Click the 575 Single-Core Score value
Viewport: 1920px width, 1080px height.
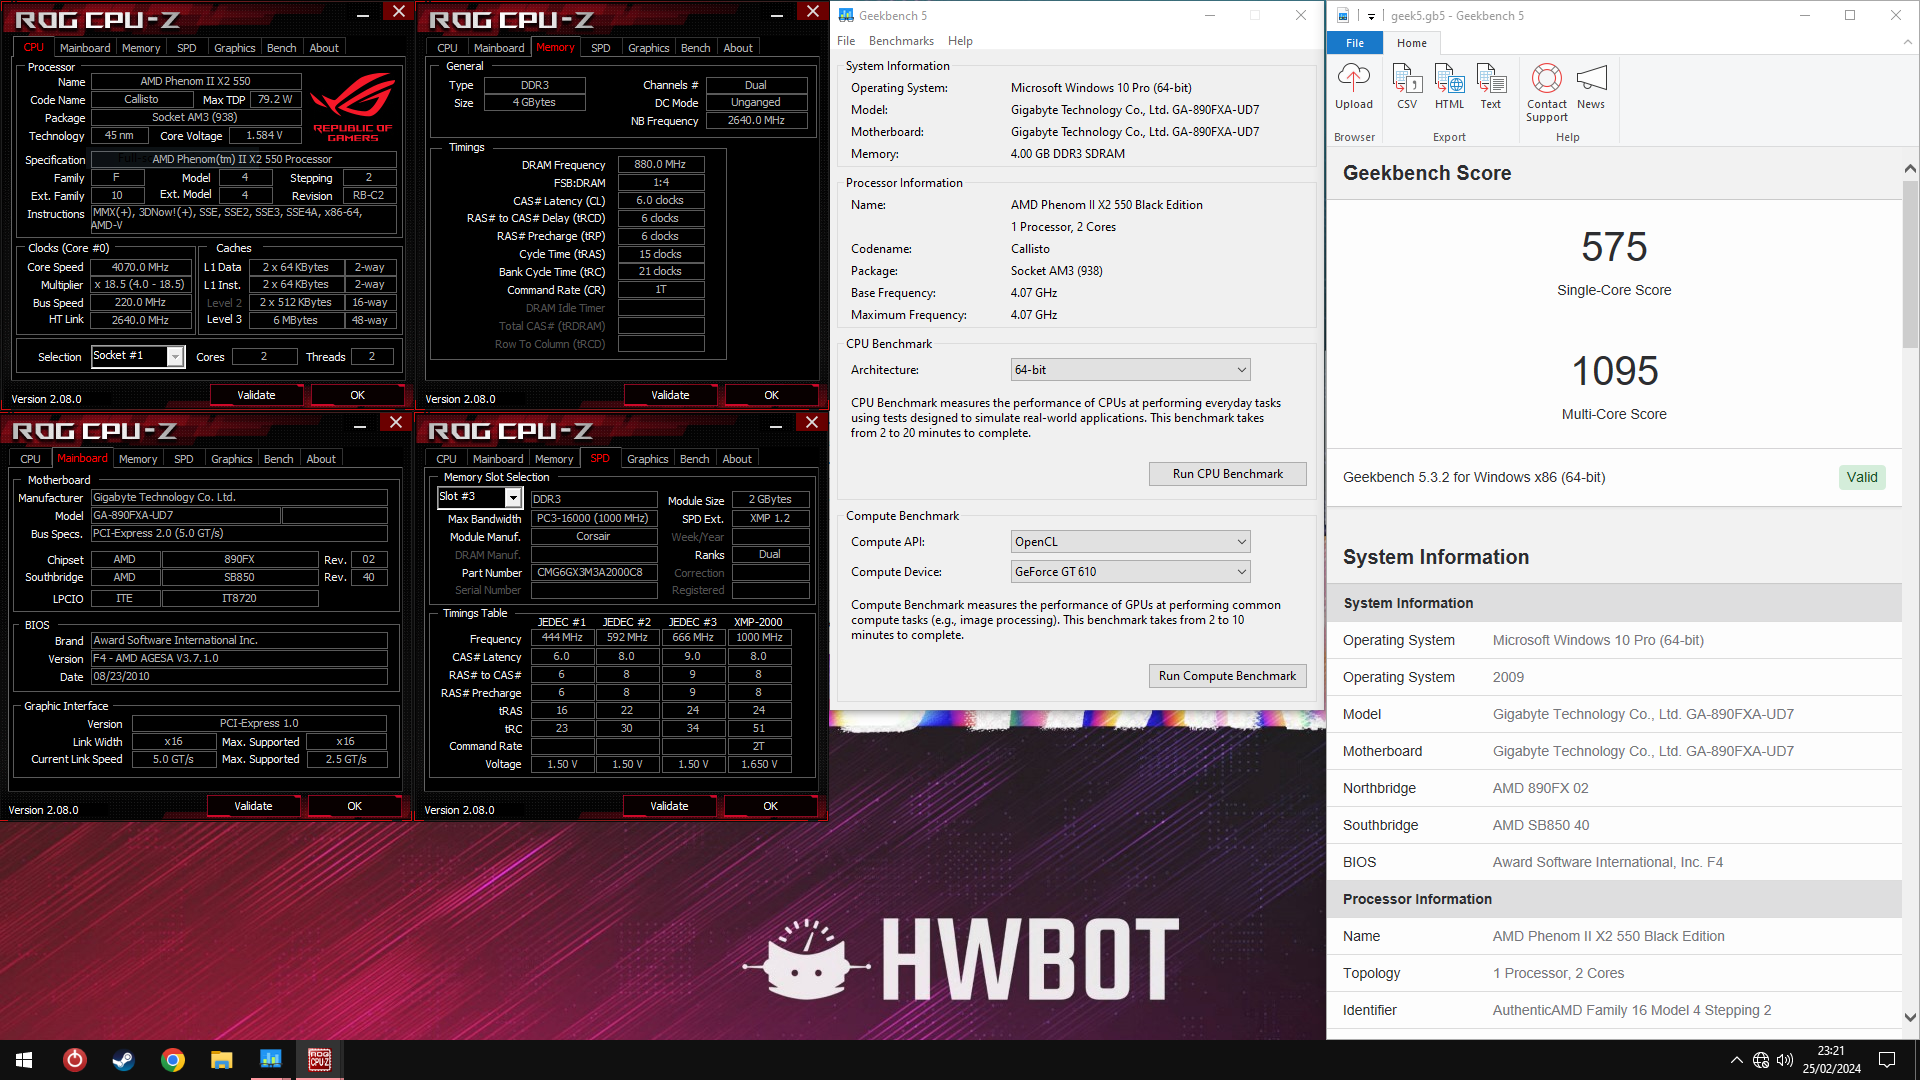(x=1614, y=247)
